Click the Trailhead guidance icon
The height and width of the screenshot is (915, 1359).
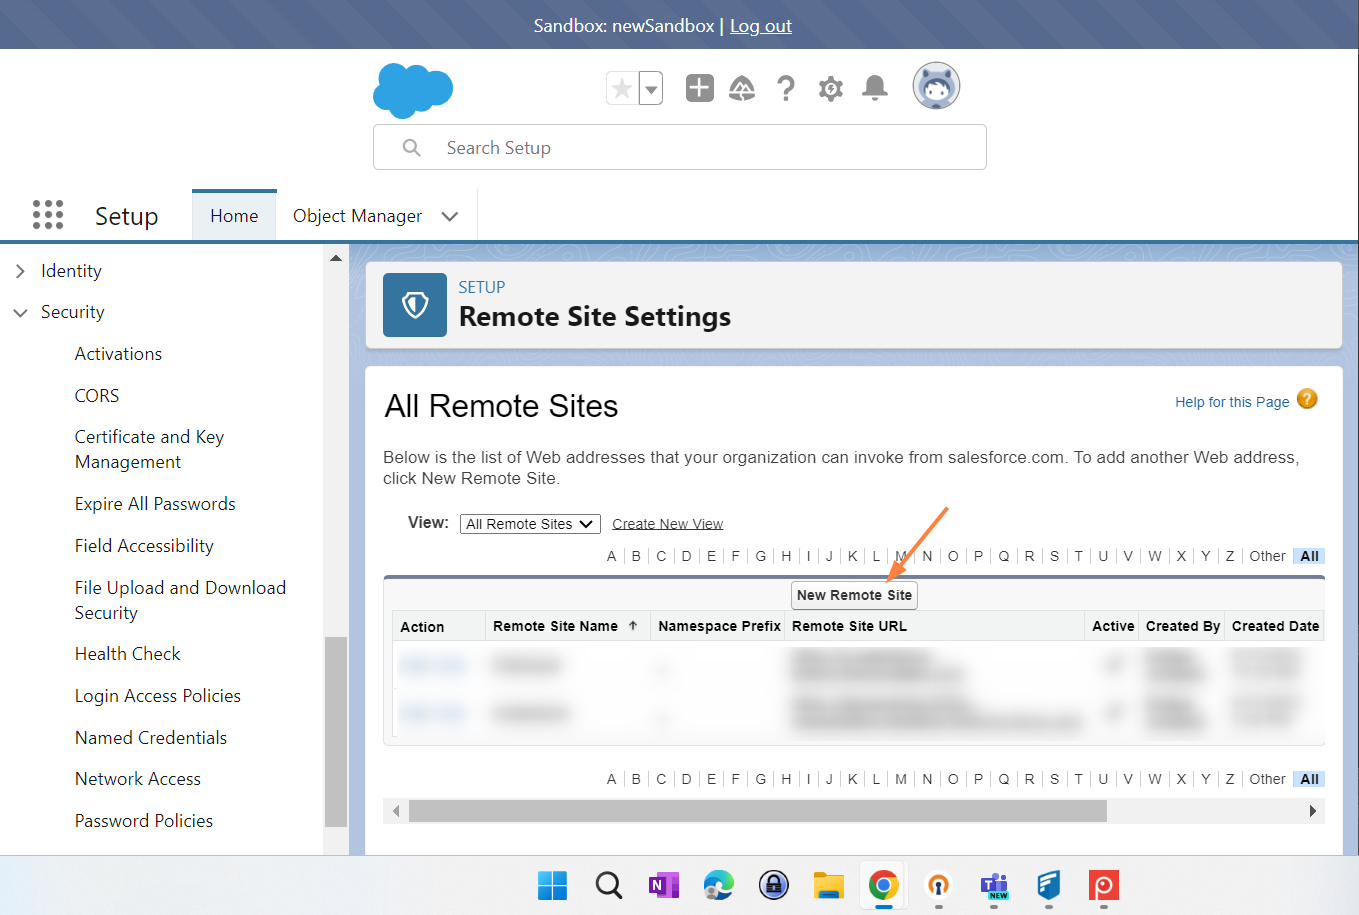point(742,89)
